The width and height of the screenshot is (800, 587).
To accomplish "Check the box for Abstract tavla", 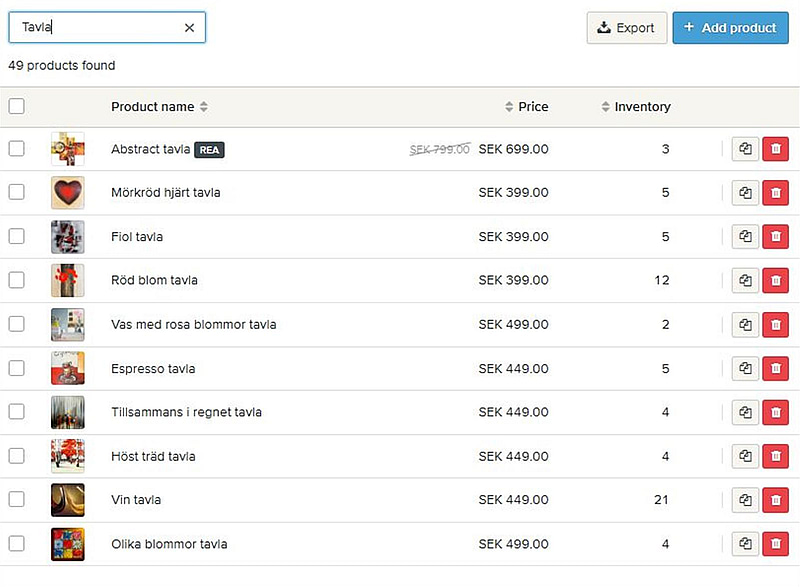I will point(17,149).
